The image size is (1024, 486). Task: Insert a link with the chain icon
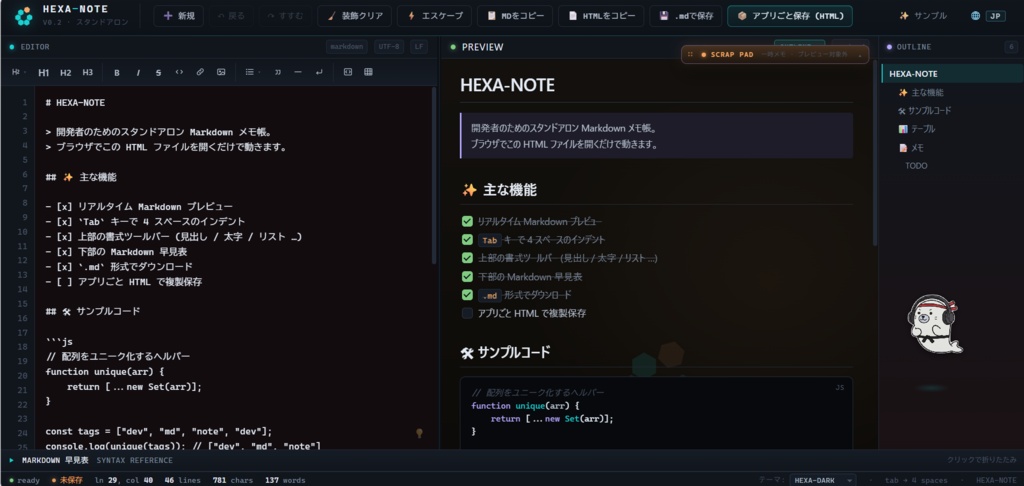pos(200,72)
